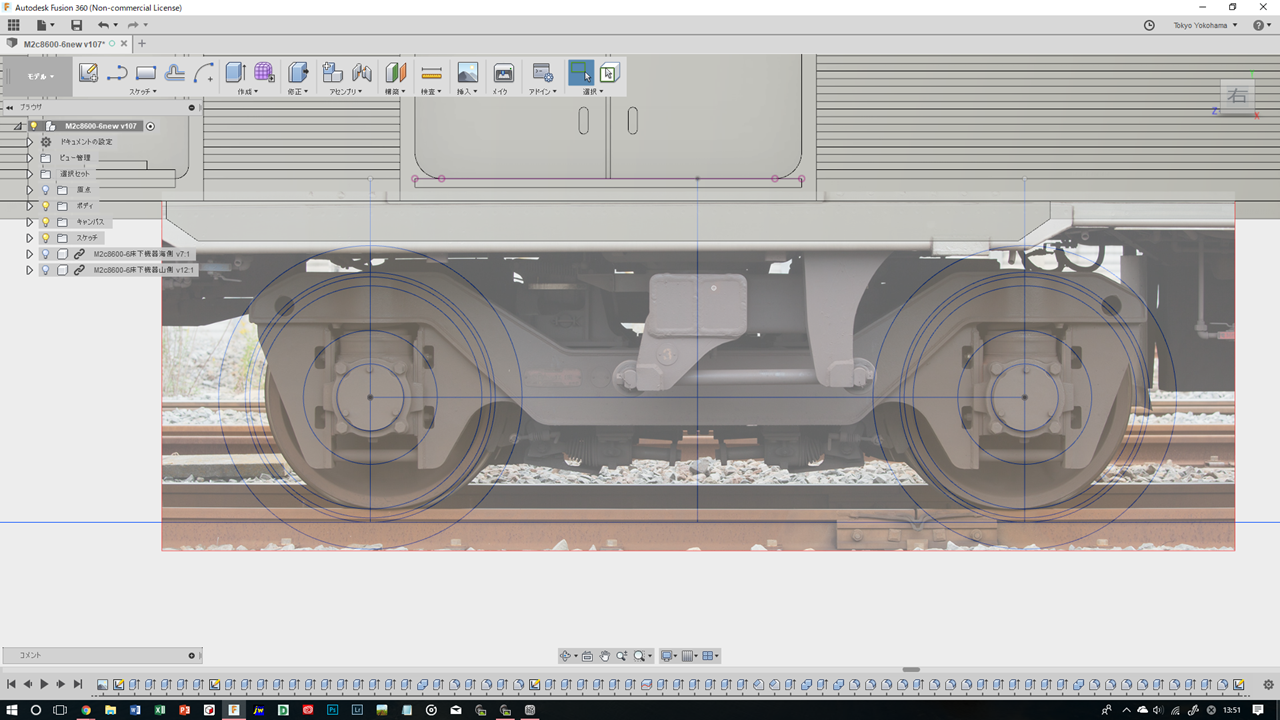1280x720 pixels.
Task: Expand the スケッチ folder in browser
Action: (29, 237)
